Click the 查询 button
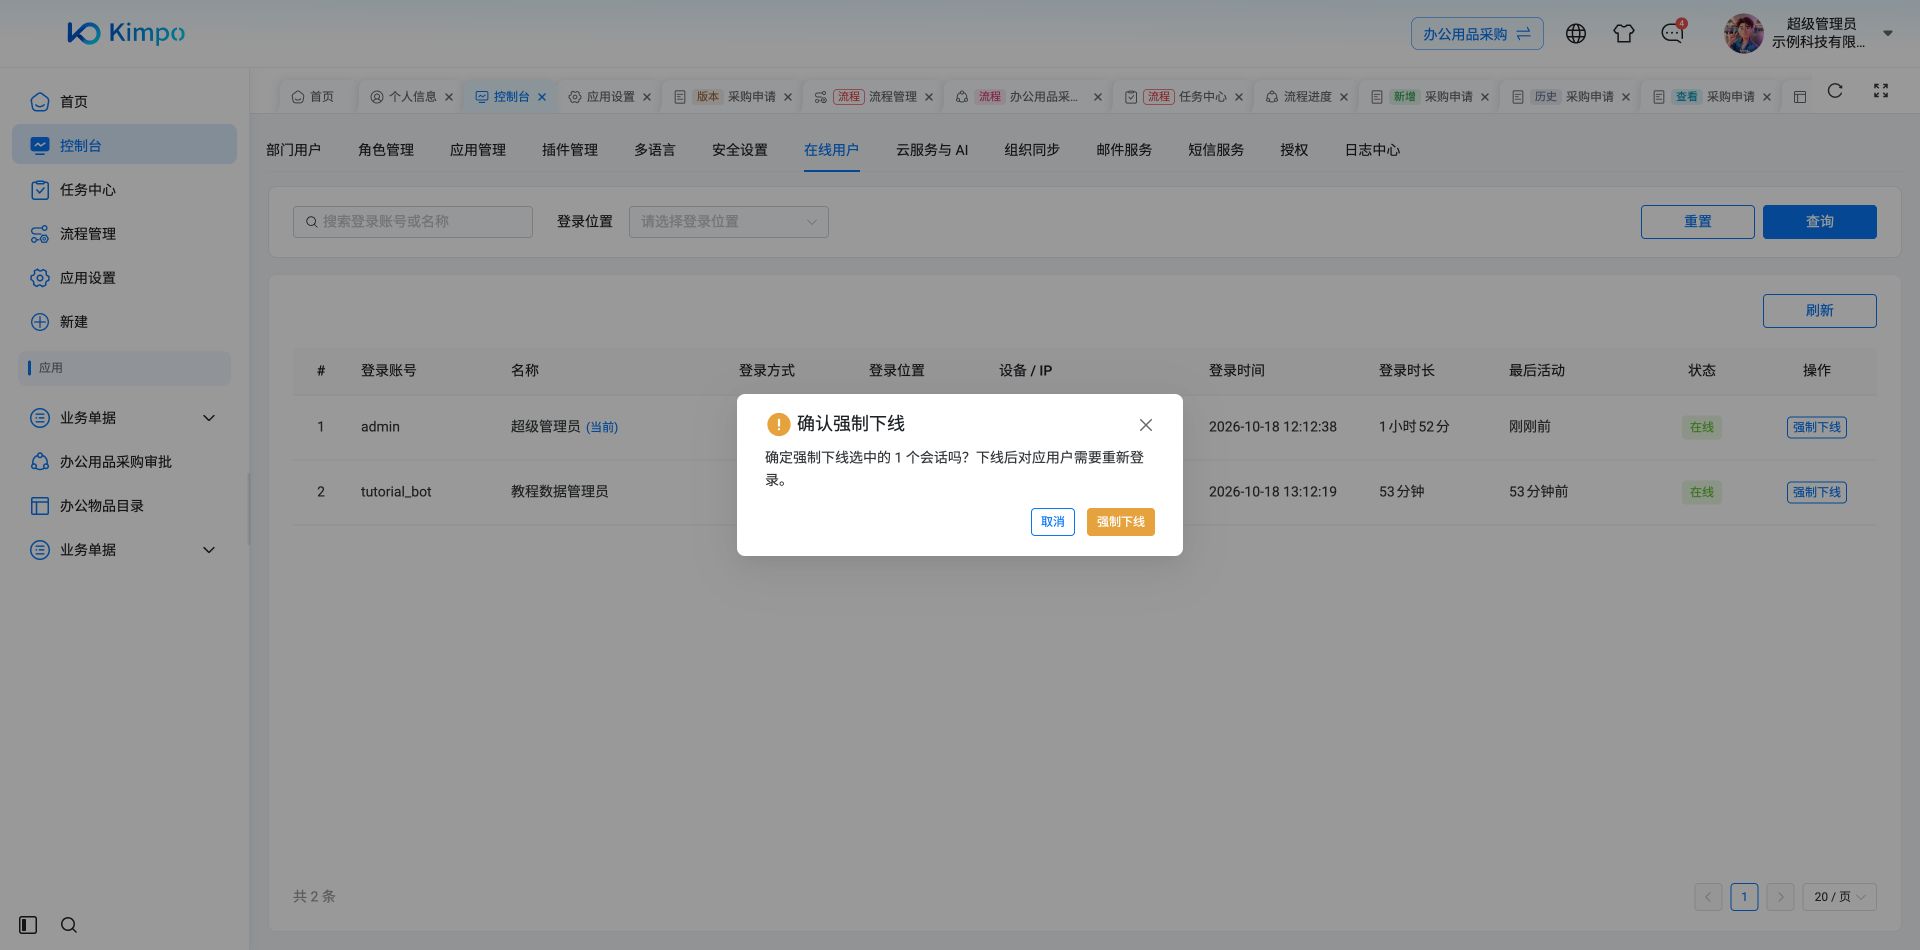 tap(1820, 221)
